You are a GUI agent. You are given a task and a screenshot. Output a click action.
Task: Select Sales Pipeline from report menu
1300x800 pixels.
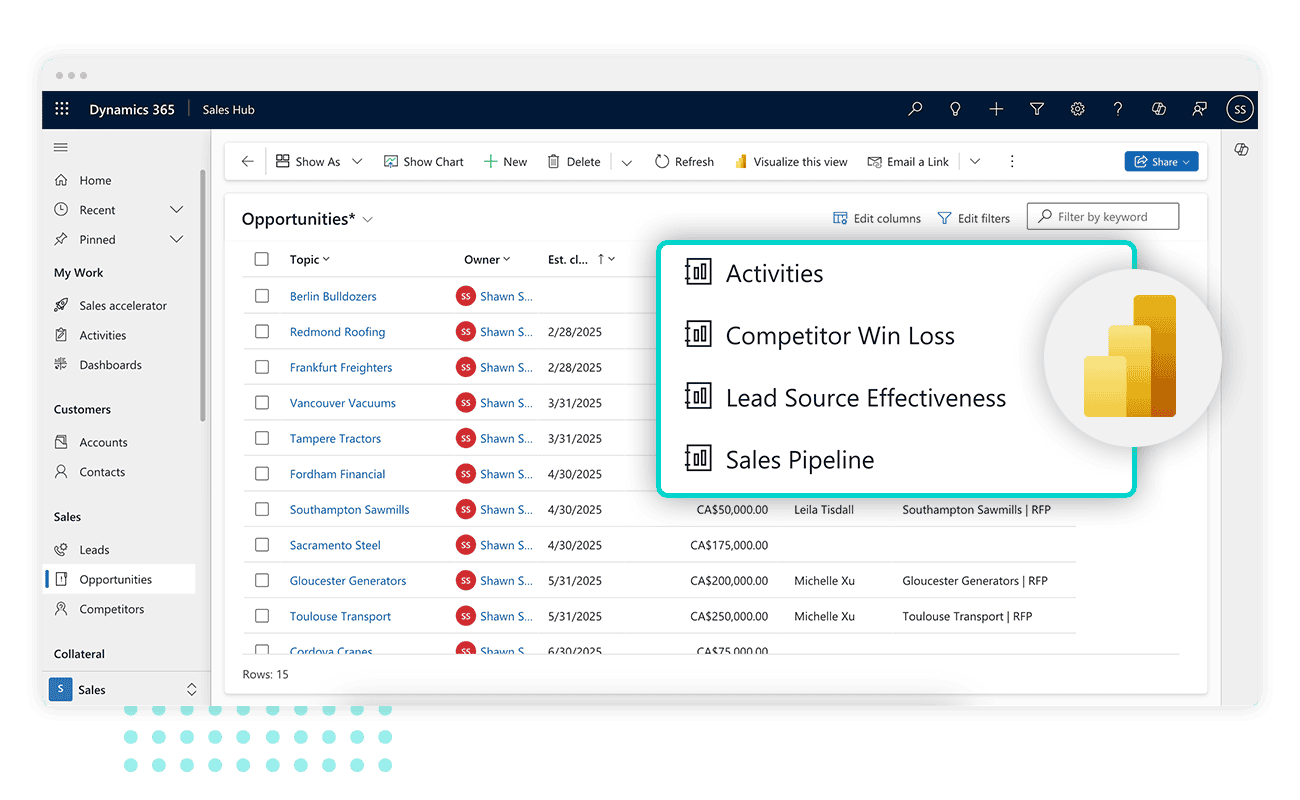click(x=799, y=460)
